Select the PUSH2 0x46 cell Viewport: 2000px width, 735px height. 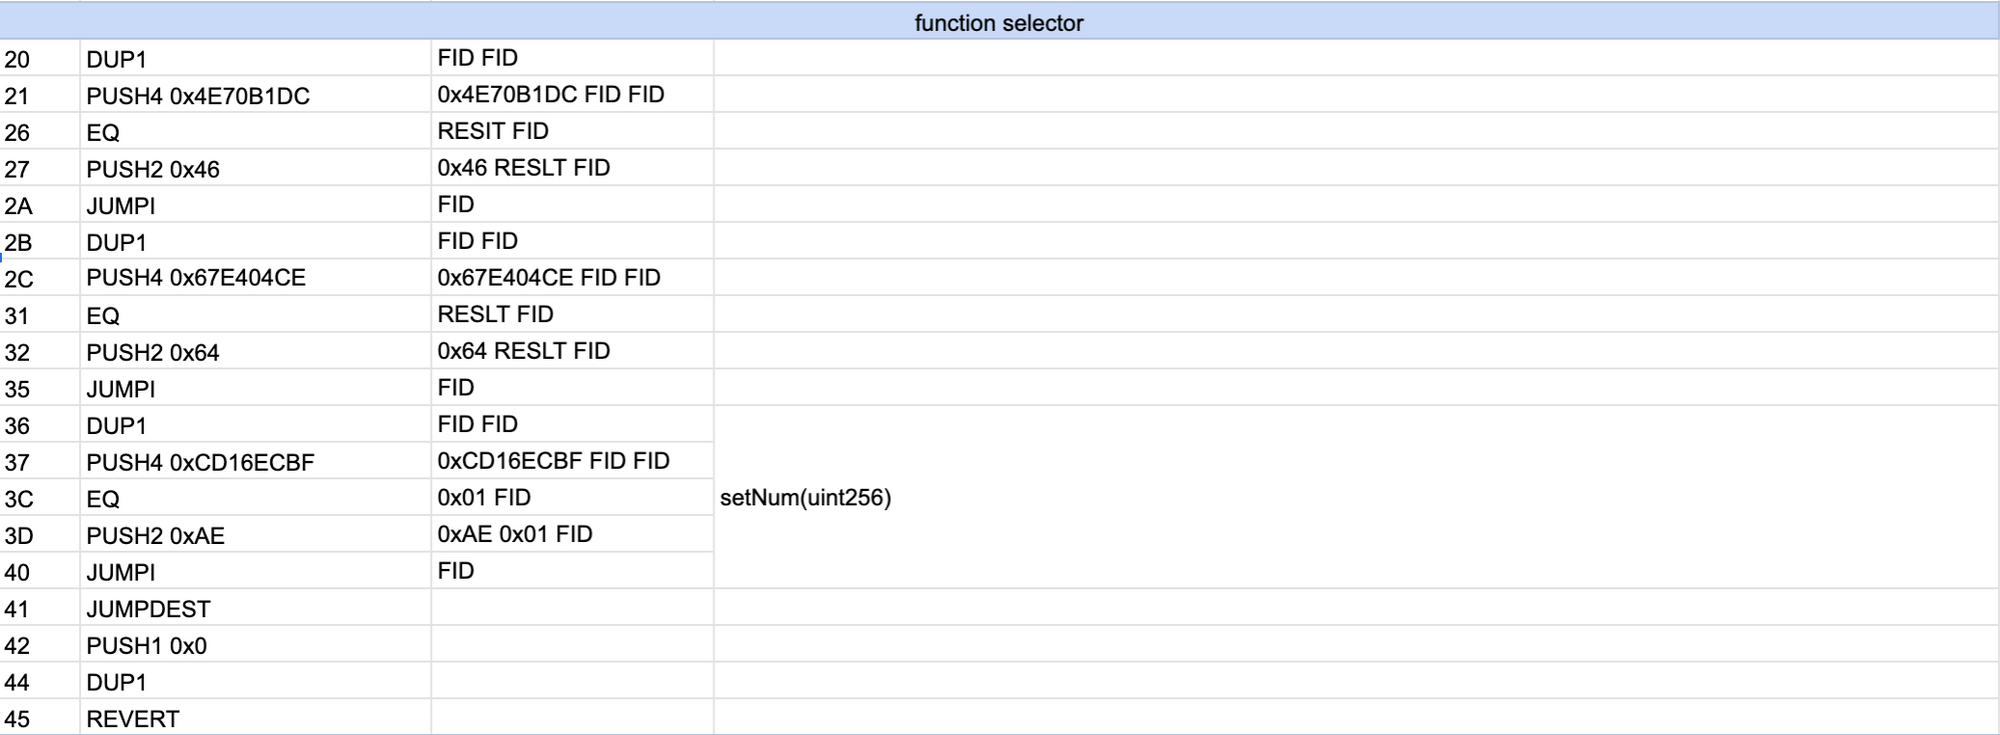pos(256,168)
